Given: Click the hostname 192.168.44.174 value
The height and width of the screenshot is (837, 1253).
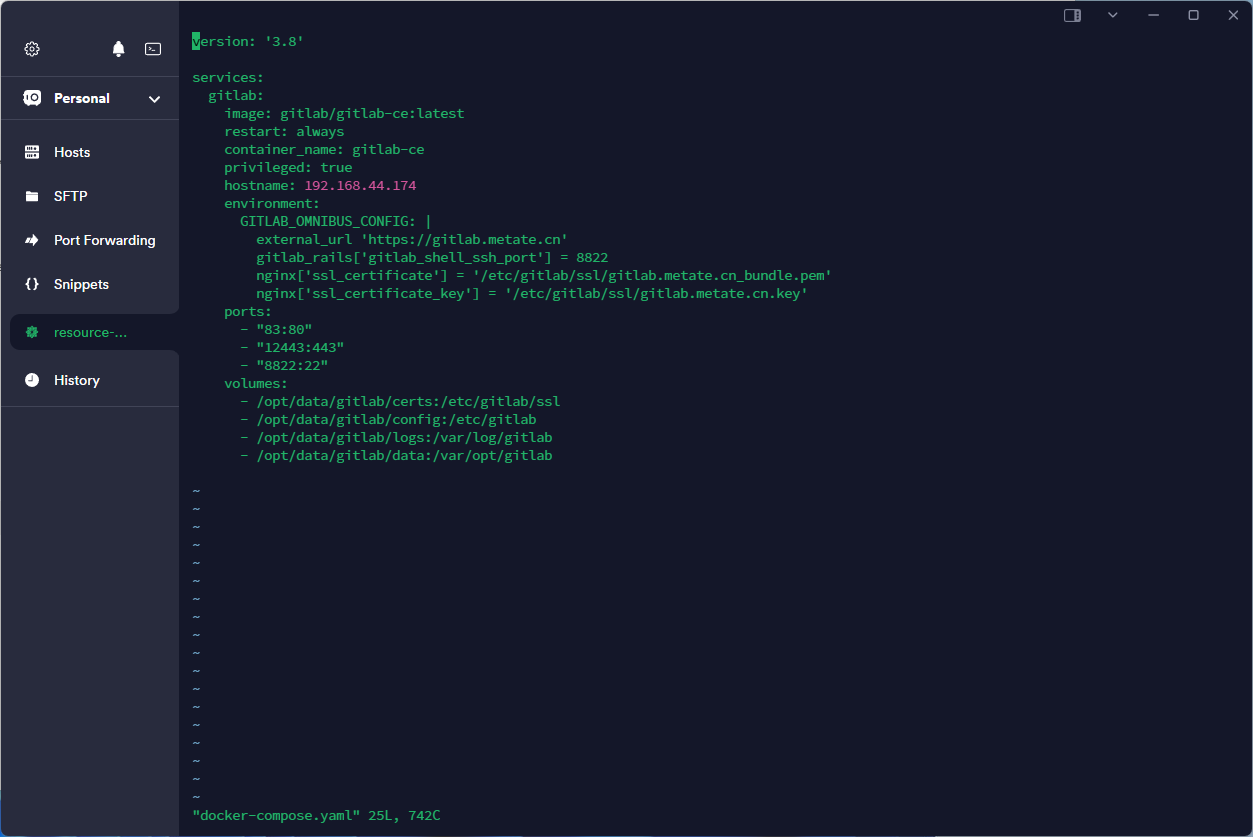Looking at the screenshot, I should pos(360,185).
